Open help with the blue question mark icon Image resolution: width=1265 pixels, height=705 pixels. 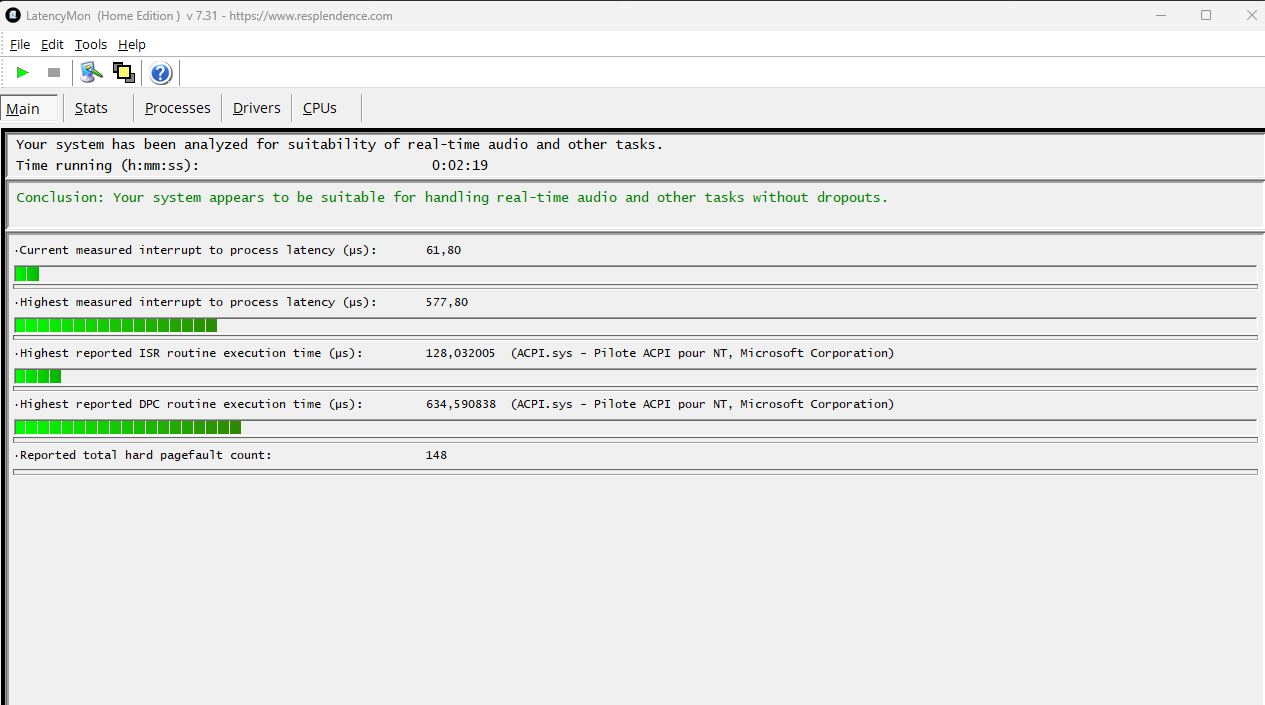pos(161,73)
